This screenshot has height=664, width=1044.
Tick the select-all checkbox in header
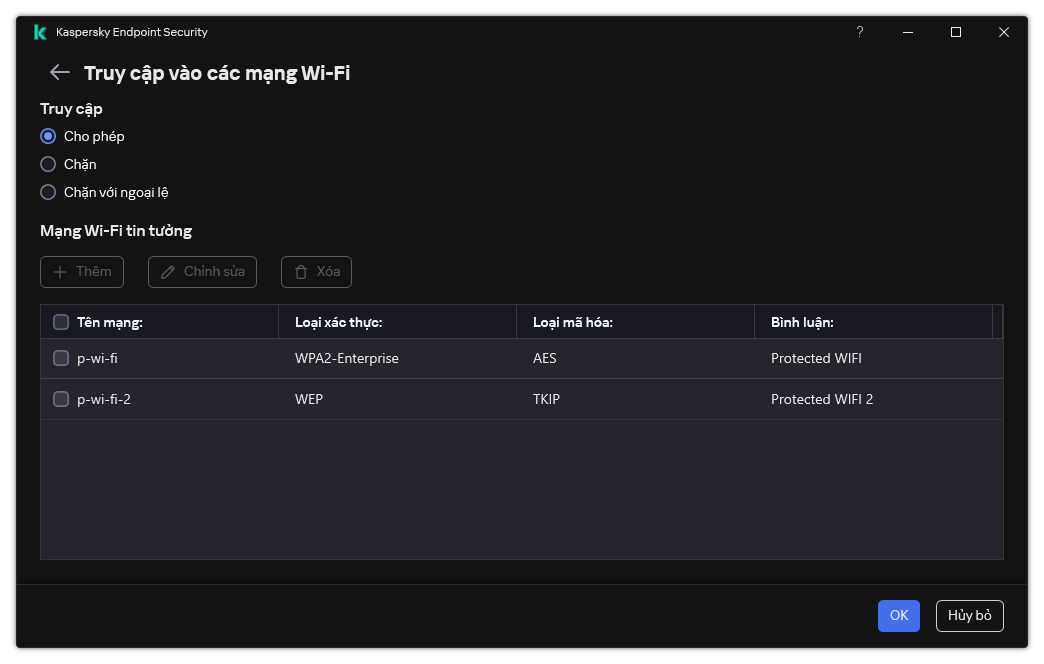coord(61,322)
